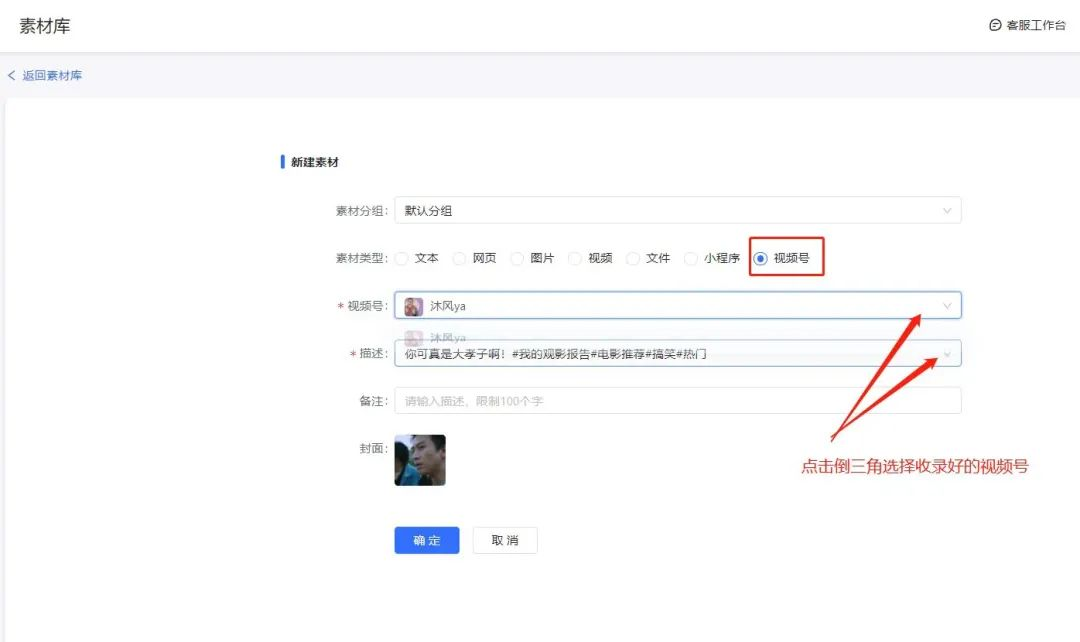Viewport: 1080px width, 642px height.
Task: Choose the 视频 radio option
Action: (575, 258)
